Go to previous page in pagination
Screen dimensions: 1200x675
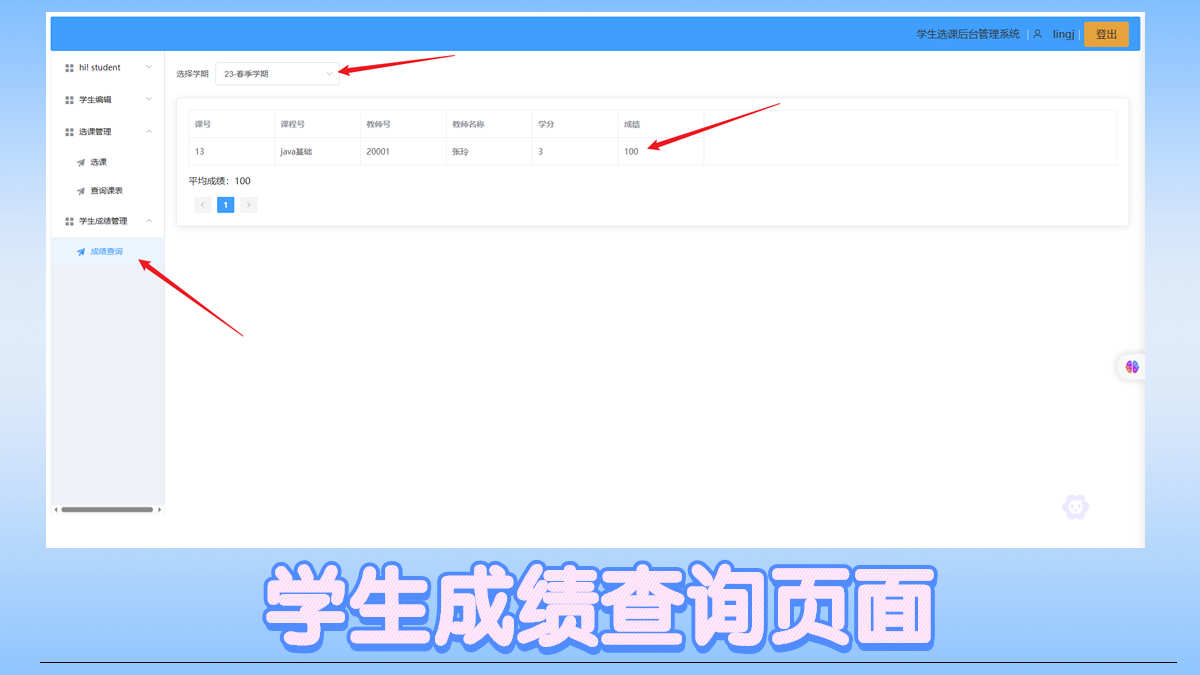(203, 205)
